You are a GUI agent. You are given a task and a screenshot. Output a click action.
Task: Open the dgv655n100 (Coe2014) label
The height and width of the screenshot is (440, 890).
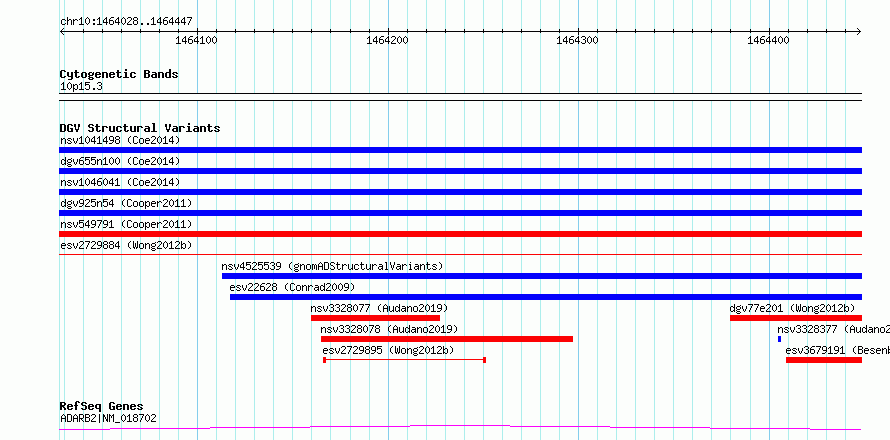point(120,161)
